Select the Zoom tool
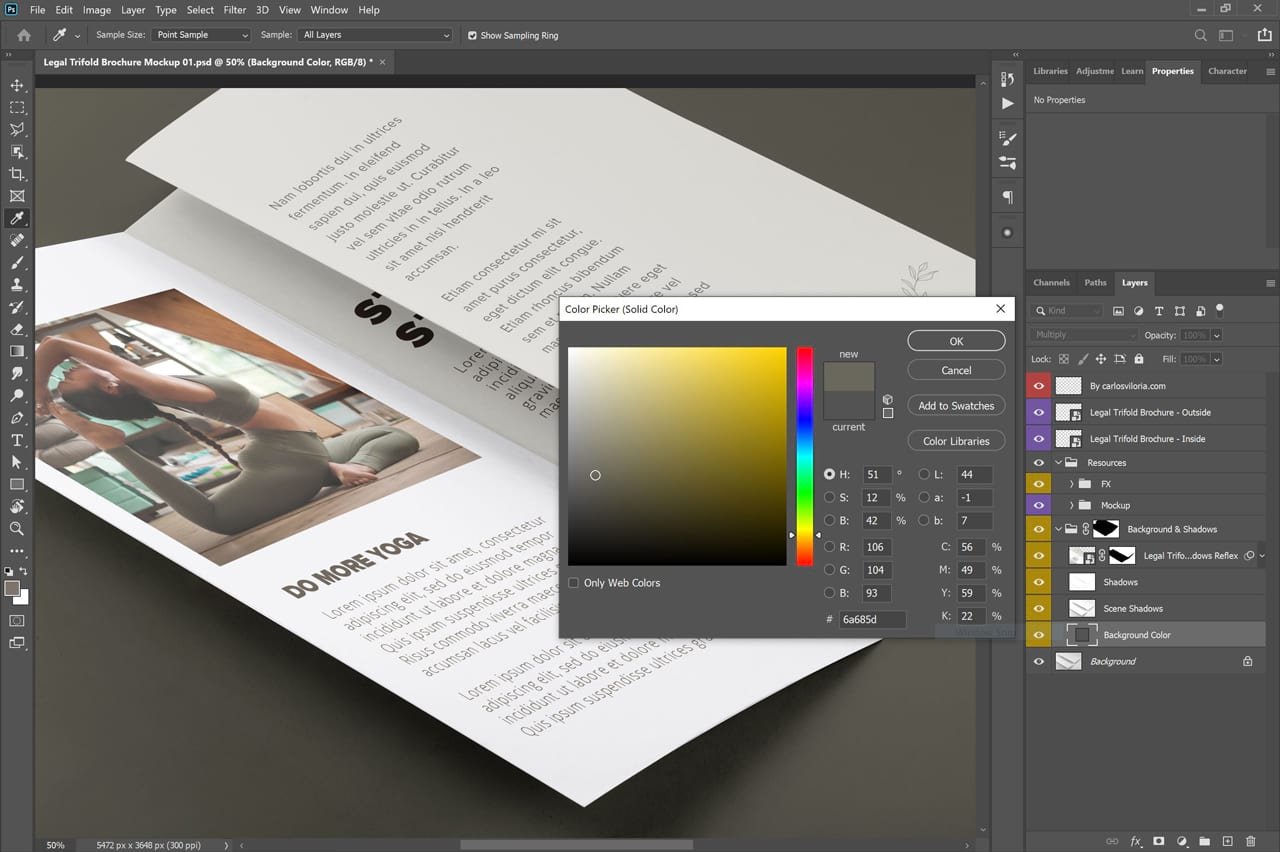Screen dimensions: 1280x852 click(x=17, y=528)
